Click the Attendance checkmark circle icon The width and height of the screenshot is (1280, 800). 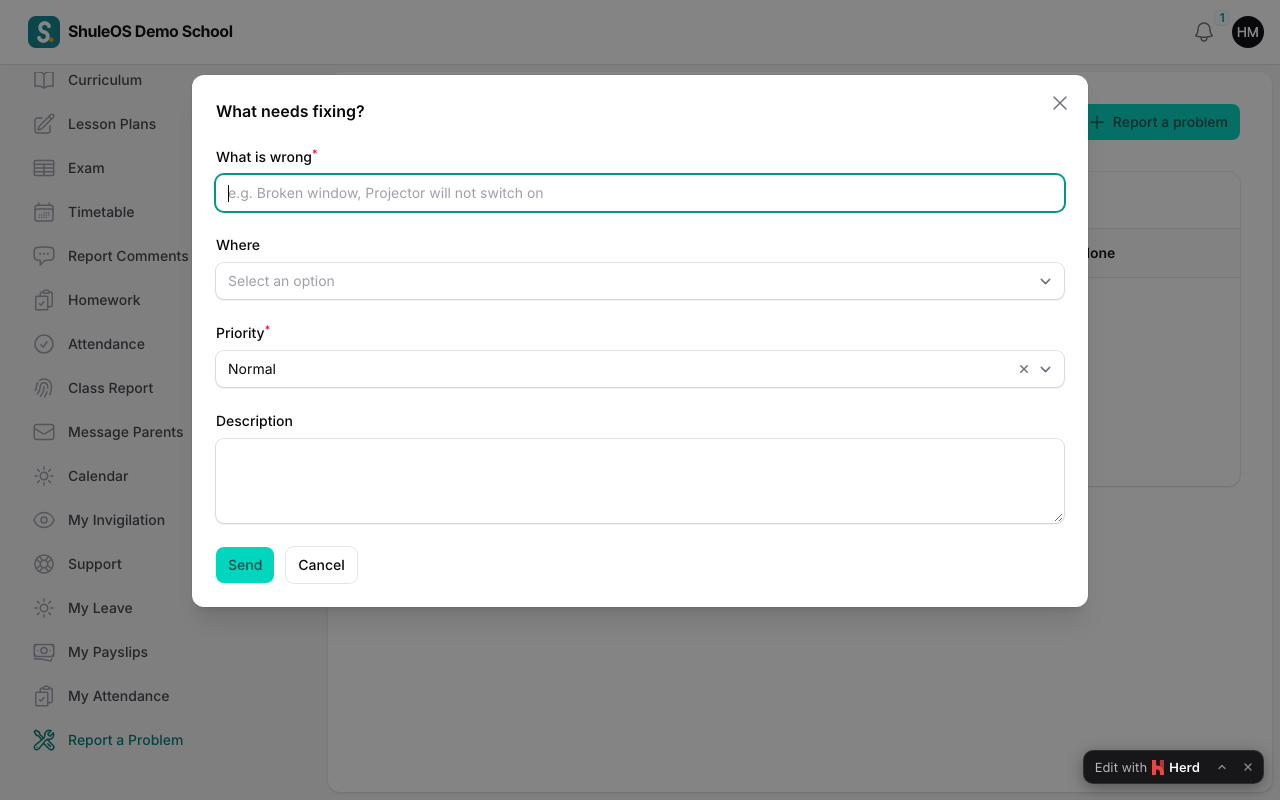tap(44, 344)
